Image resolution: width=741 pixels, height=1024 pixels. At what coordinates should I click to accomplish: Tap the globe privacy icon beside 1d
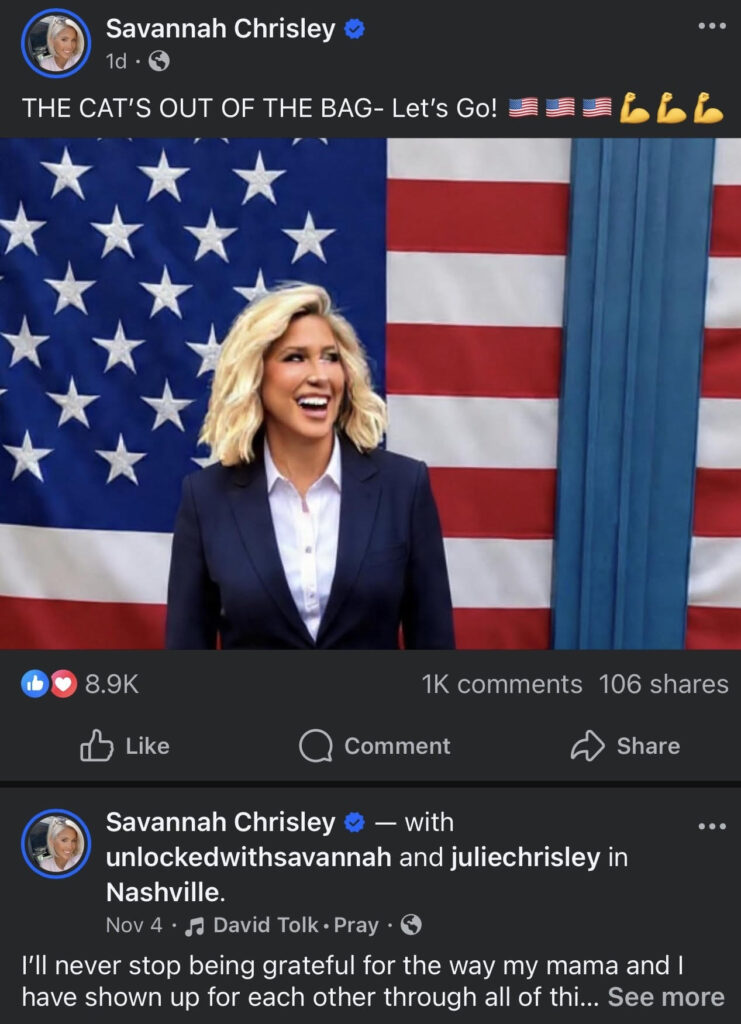159,61
